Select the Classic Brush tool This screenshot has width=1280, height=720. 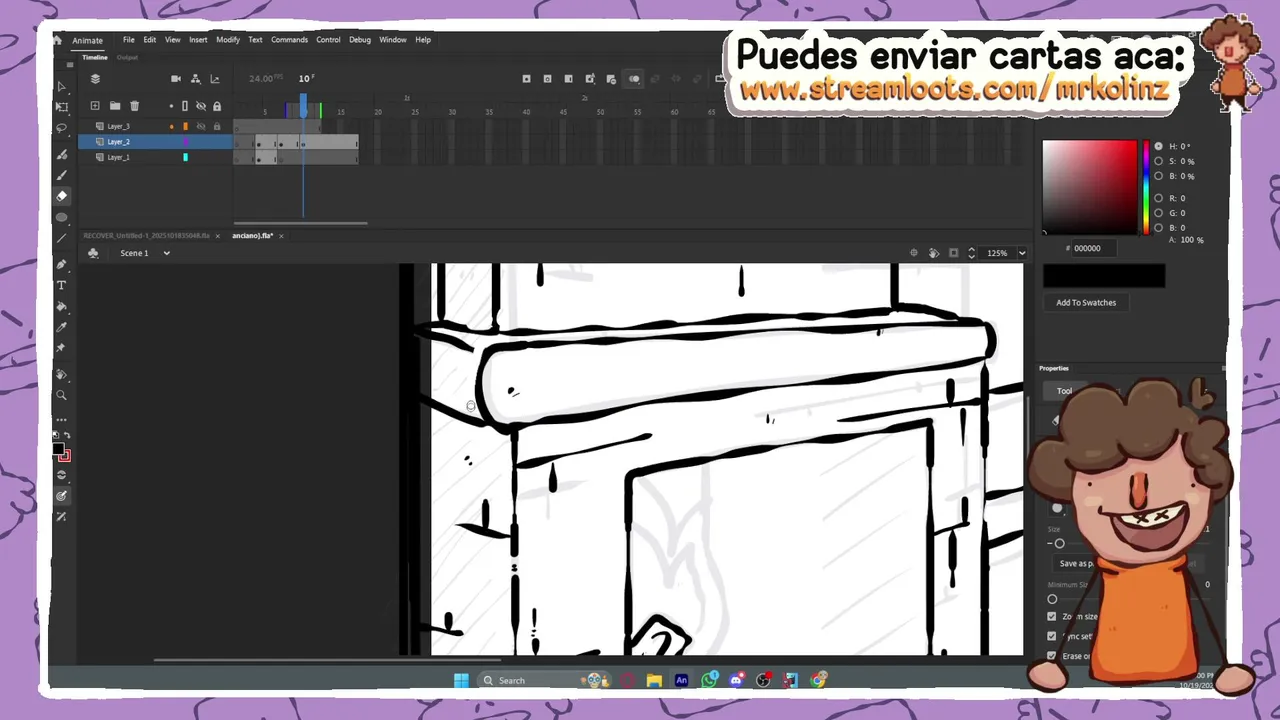point(61,175)
